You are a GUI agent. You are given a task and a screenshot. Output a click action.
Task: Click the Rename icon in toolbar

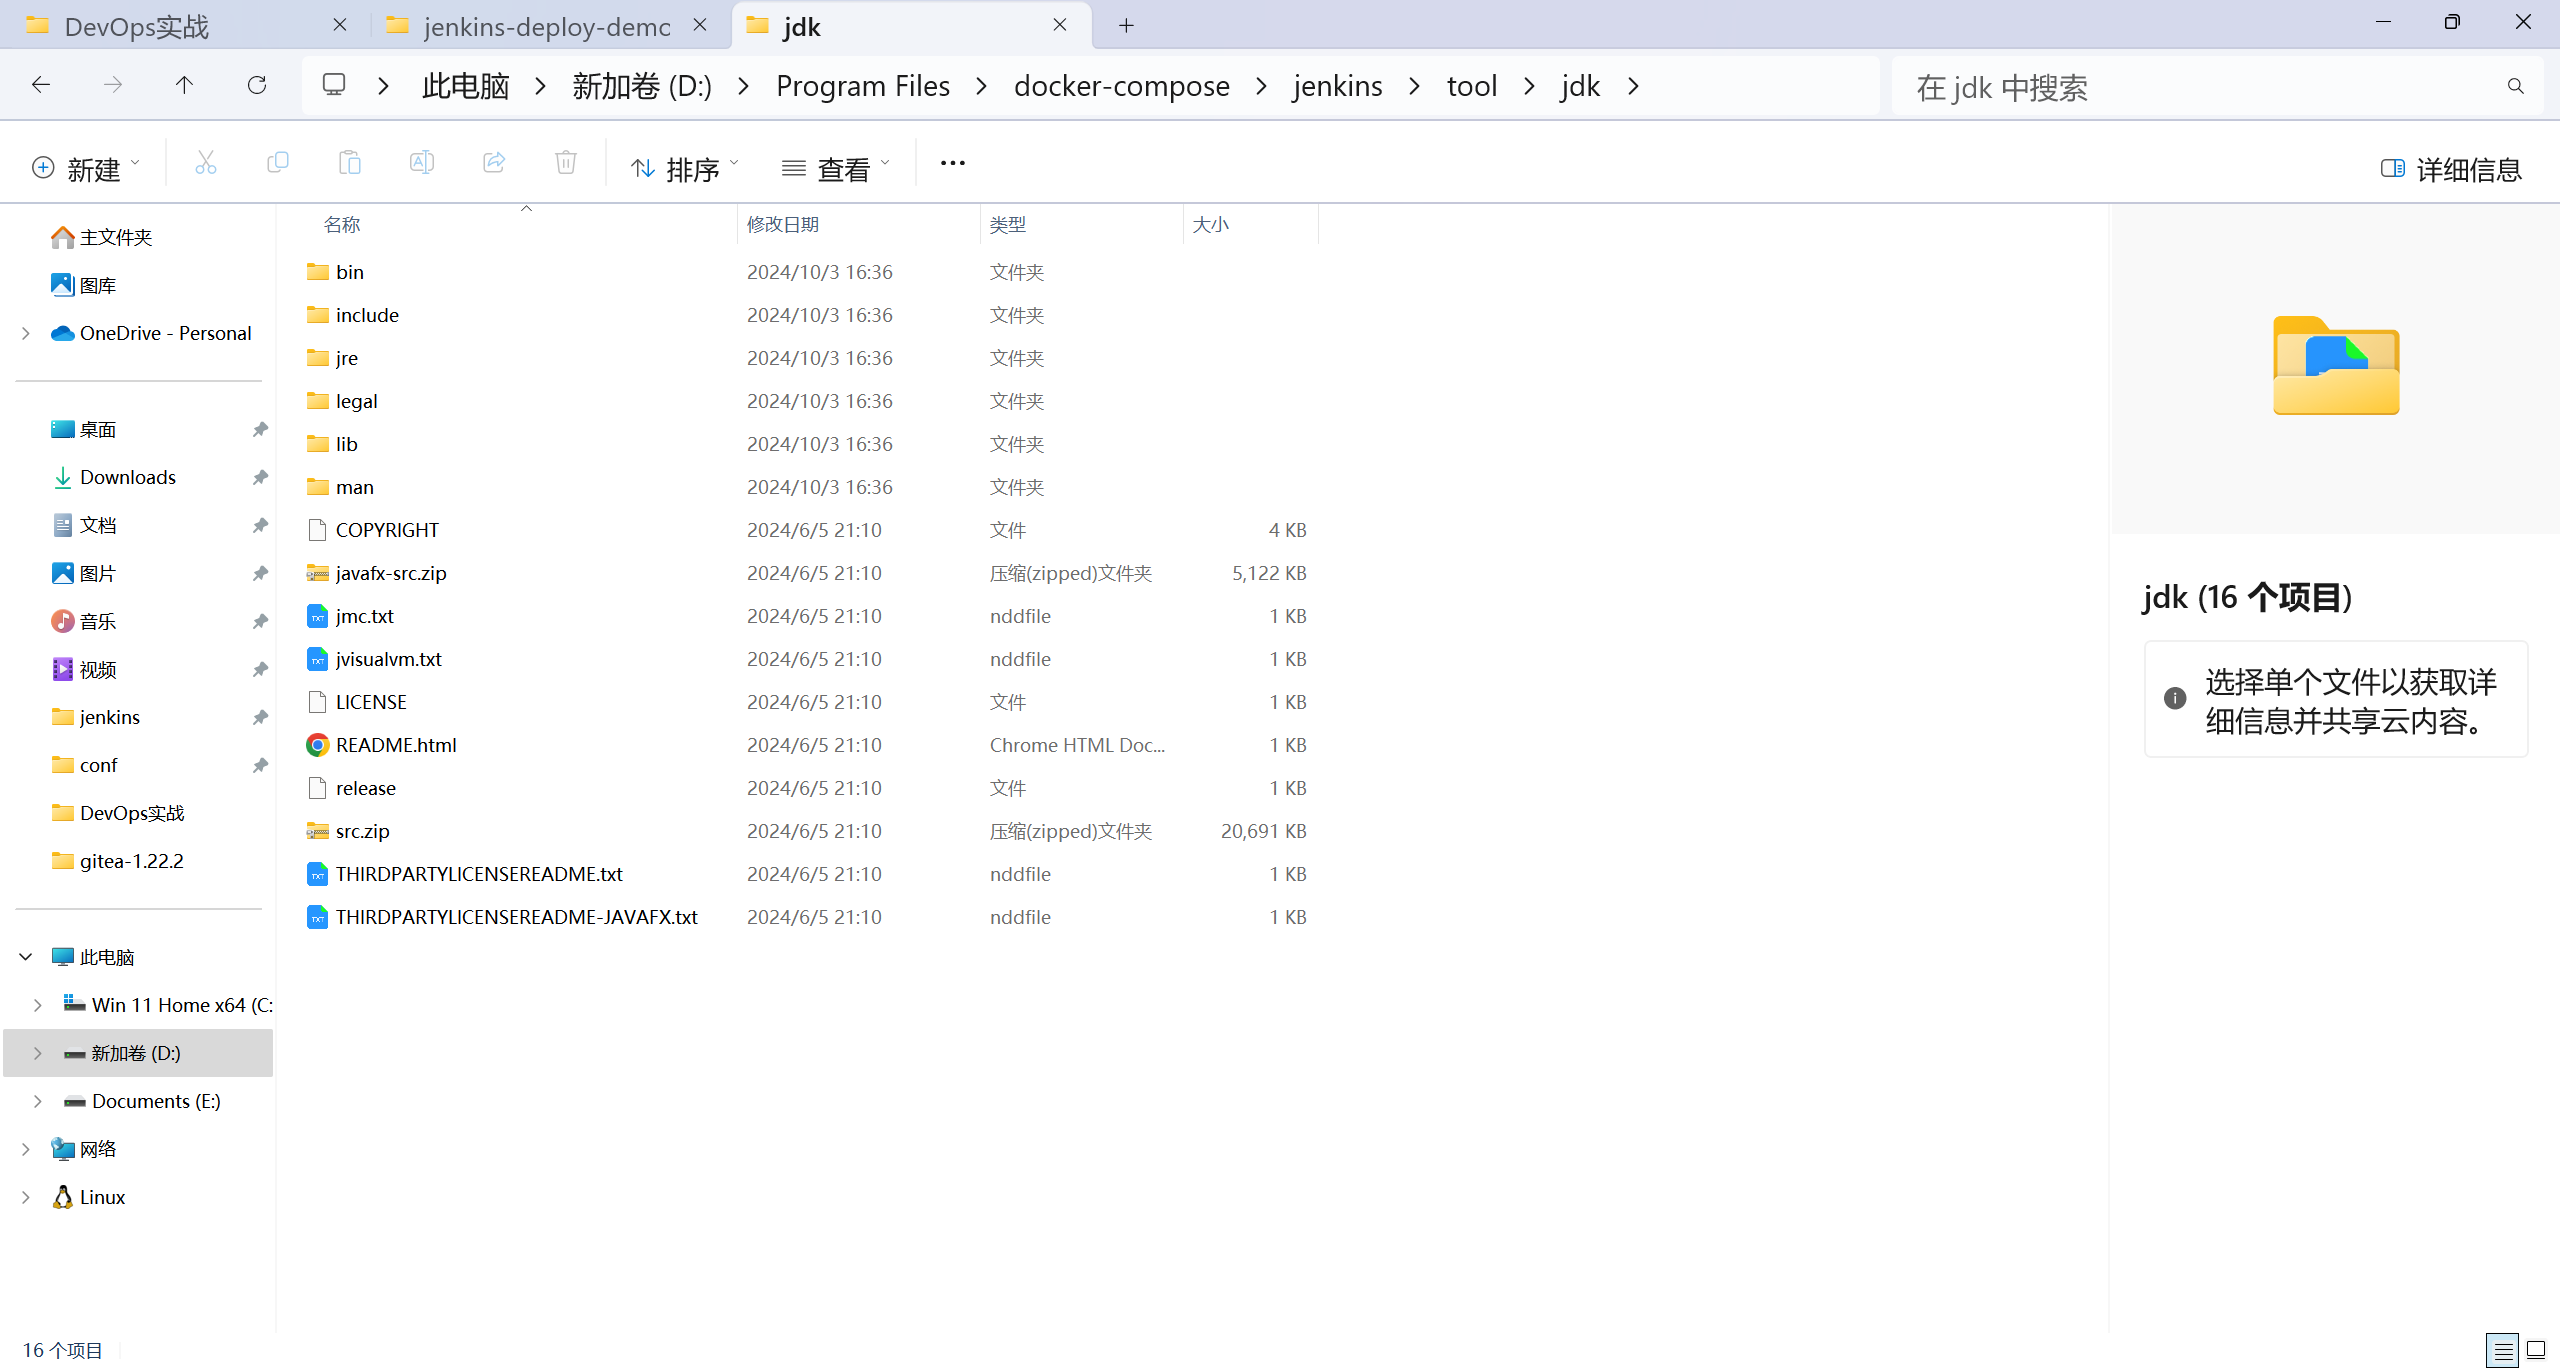pos(422,163)
